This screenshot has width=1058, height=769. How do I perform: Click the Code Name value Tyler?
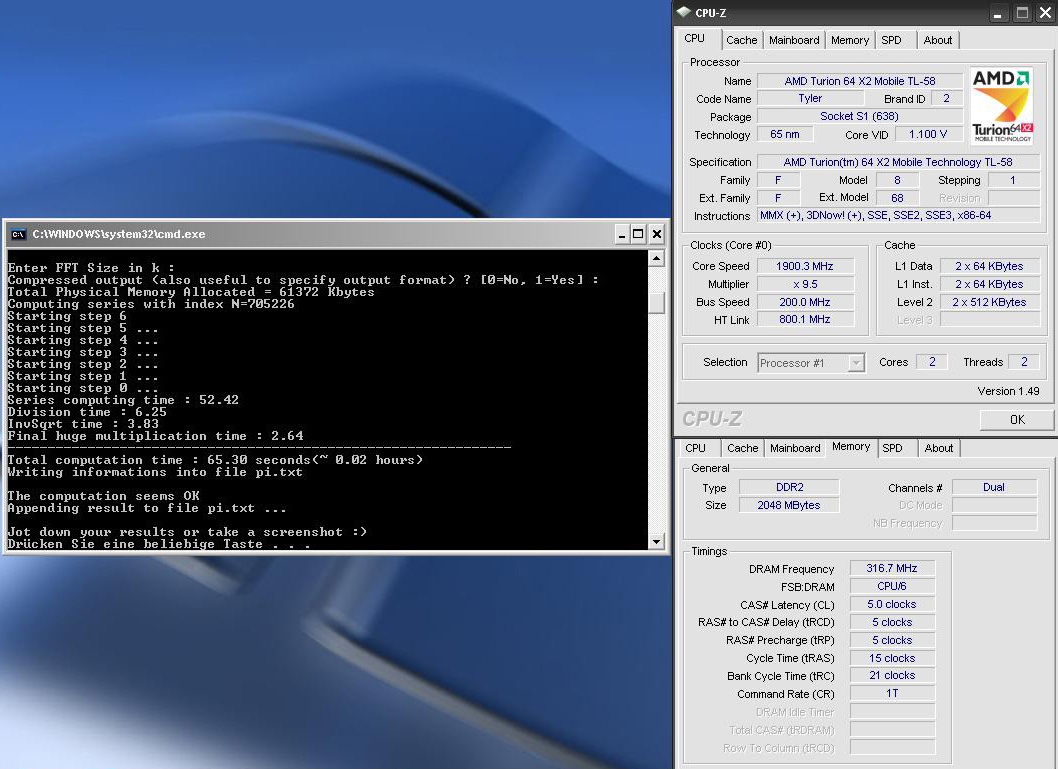810,98
